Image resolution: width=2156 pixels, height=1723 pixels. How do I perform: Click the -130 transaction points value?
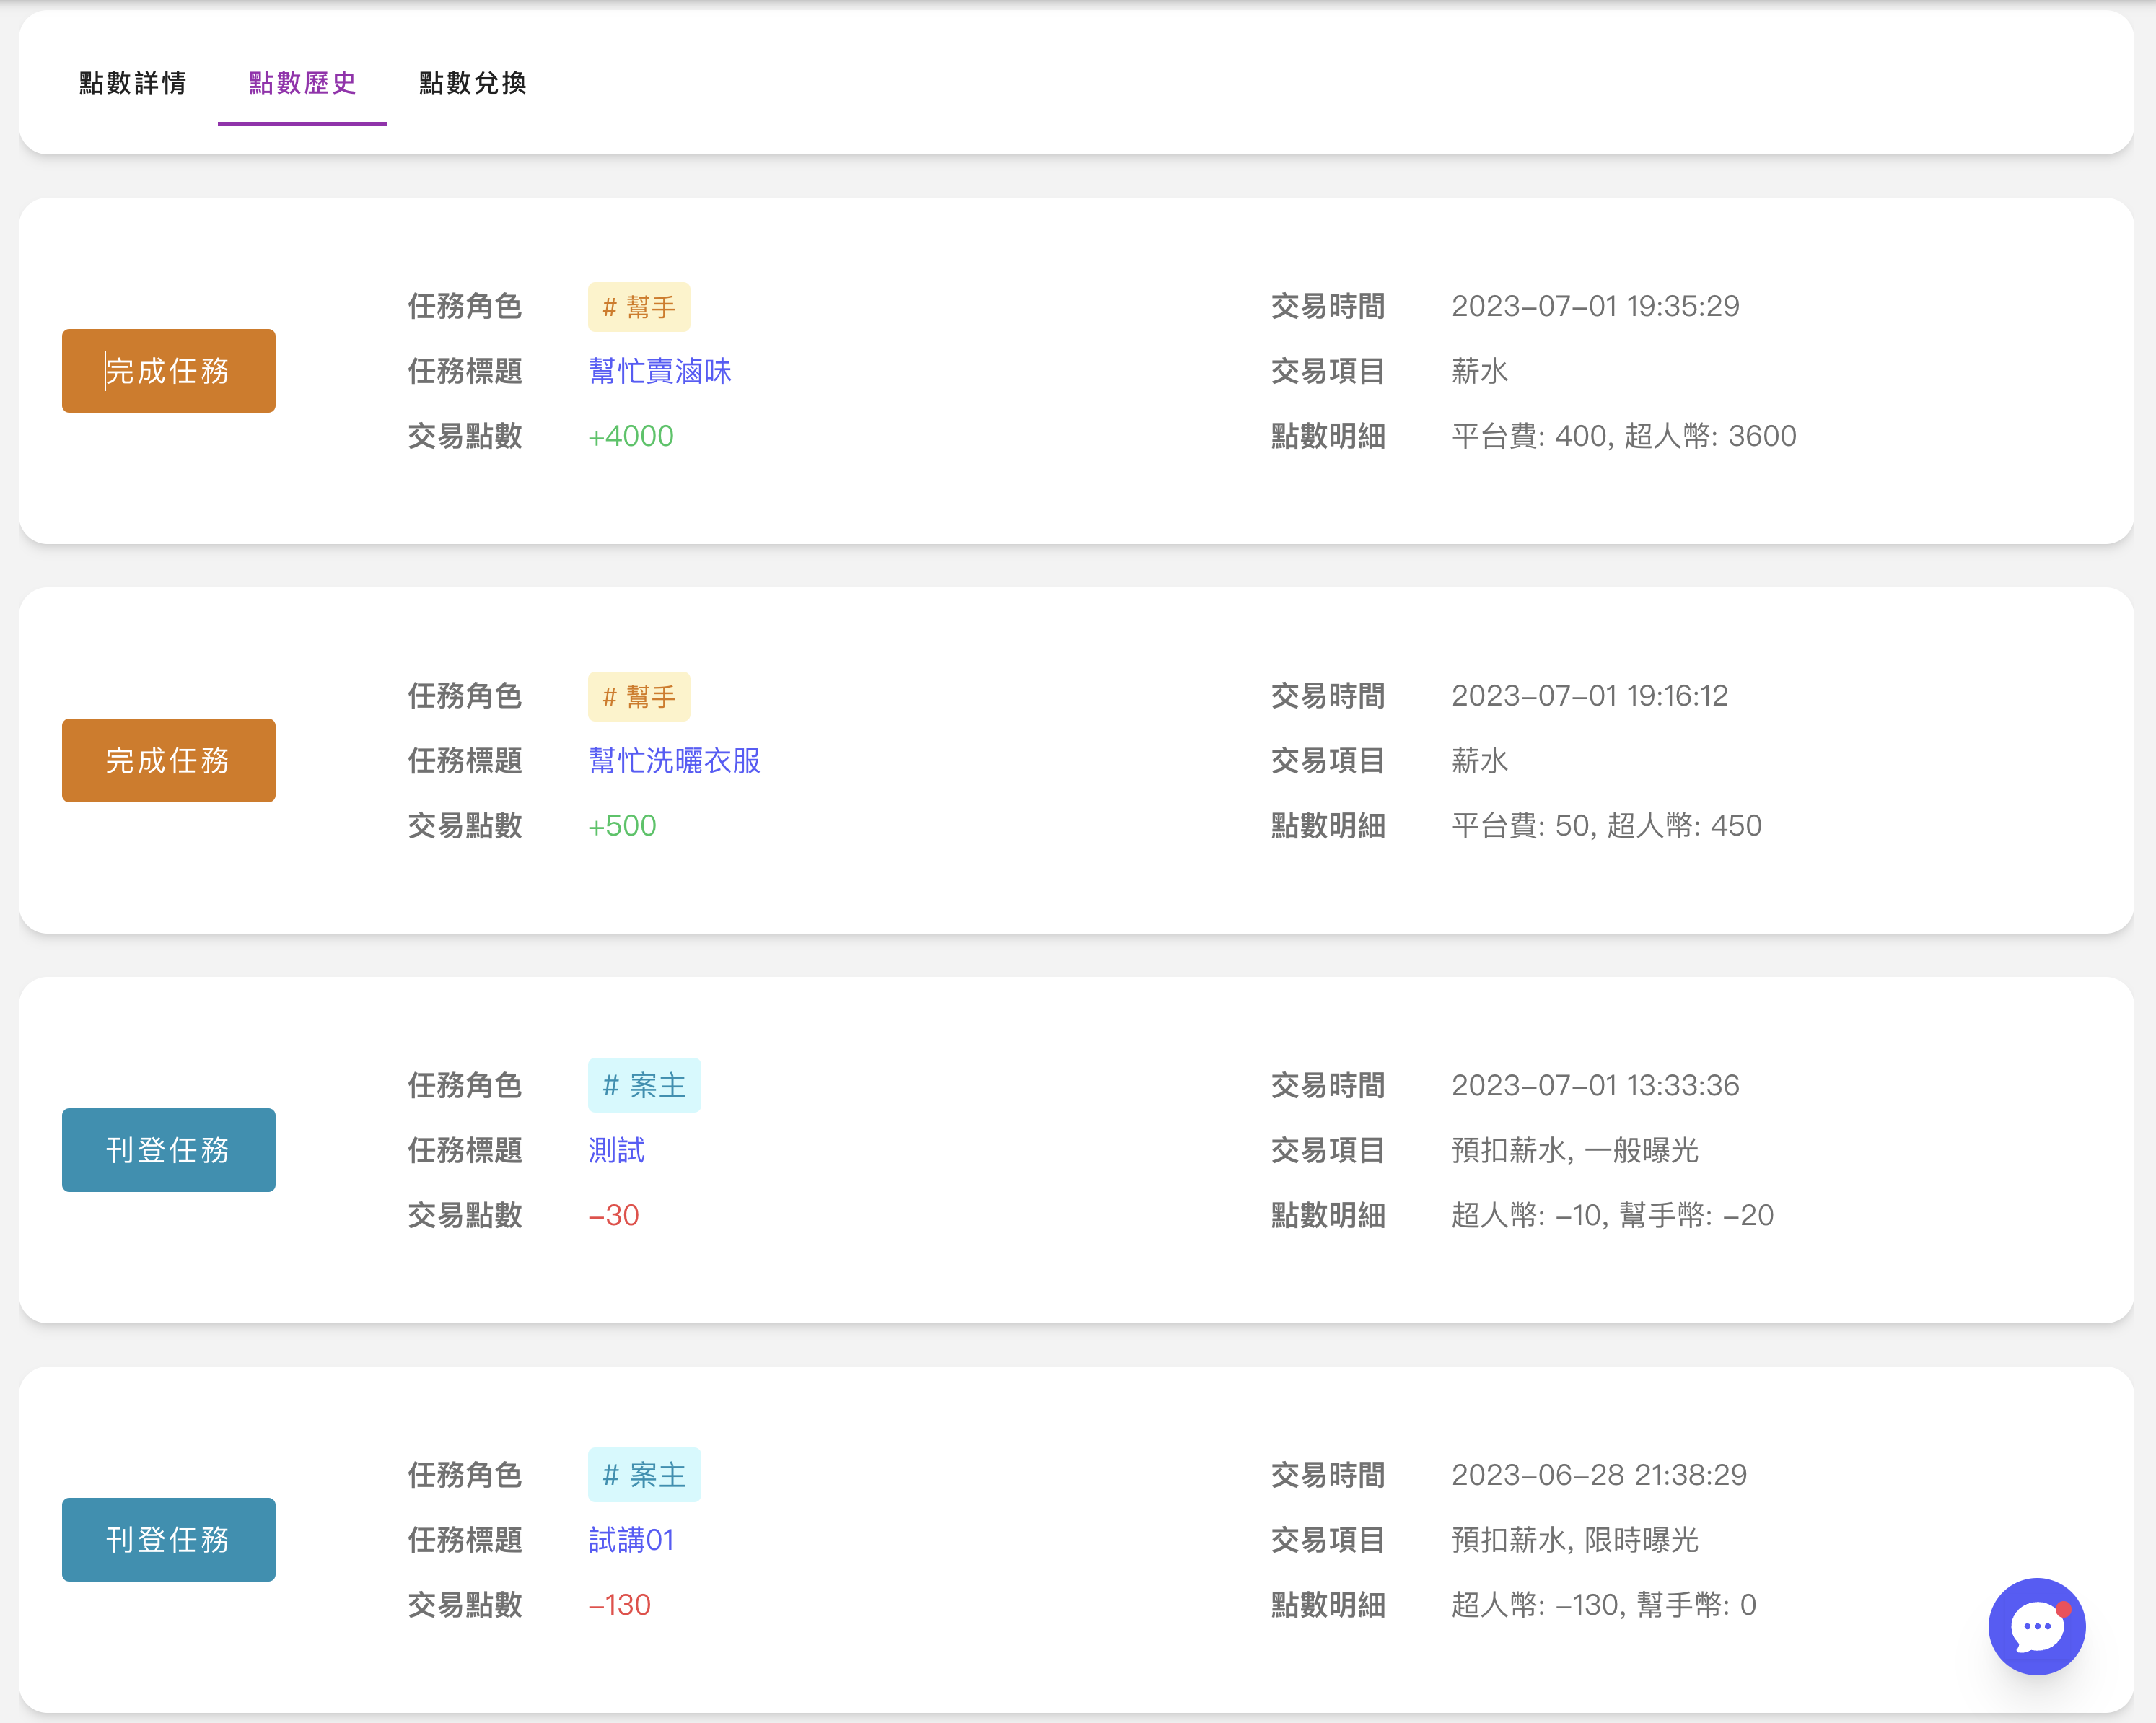tap(619, 1605)
